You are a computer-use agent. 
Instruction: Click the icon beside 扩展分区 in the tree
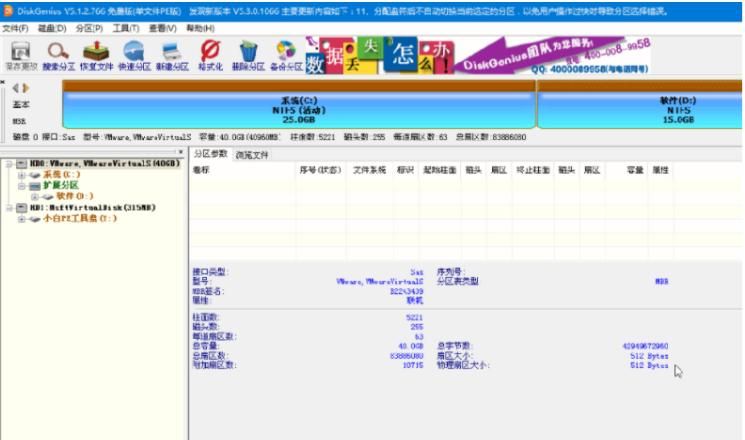[x=34, y=186]
